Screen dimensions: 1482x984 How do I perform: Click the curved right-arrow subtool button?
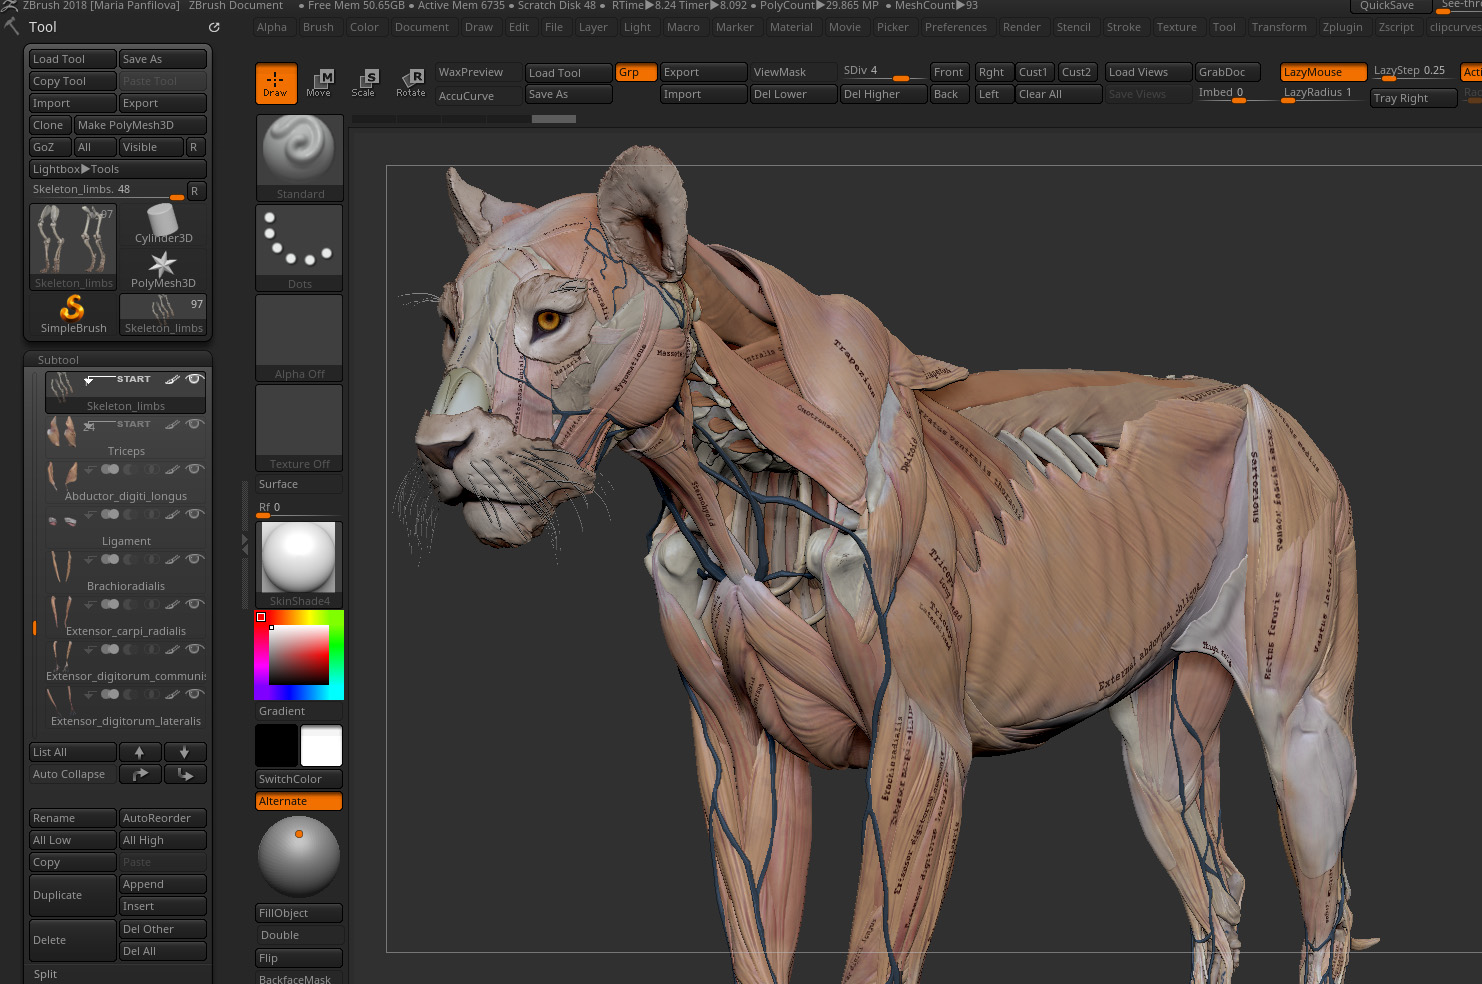pyautogui.click(x=140, y=774)
